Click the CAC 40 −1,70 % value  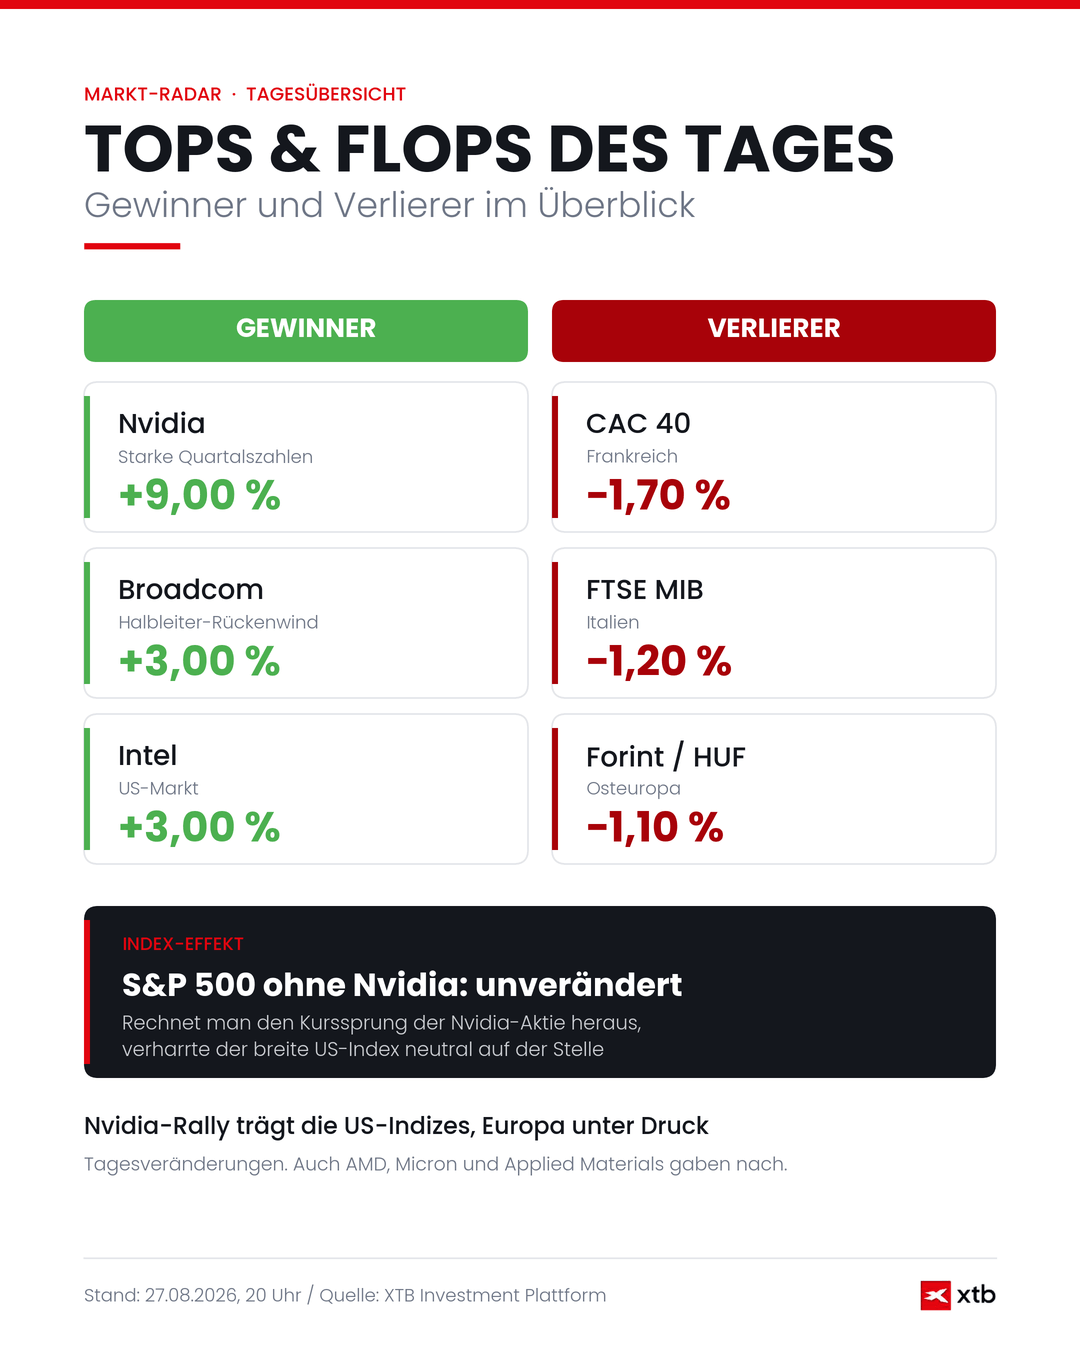[x=658, y=495]
